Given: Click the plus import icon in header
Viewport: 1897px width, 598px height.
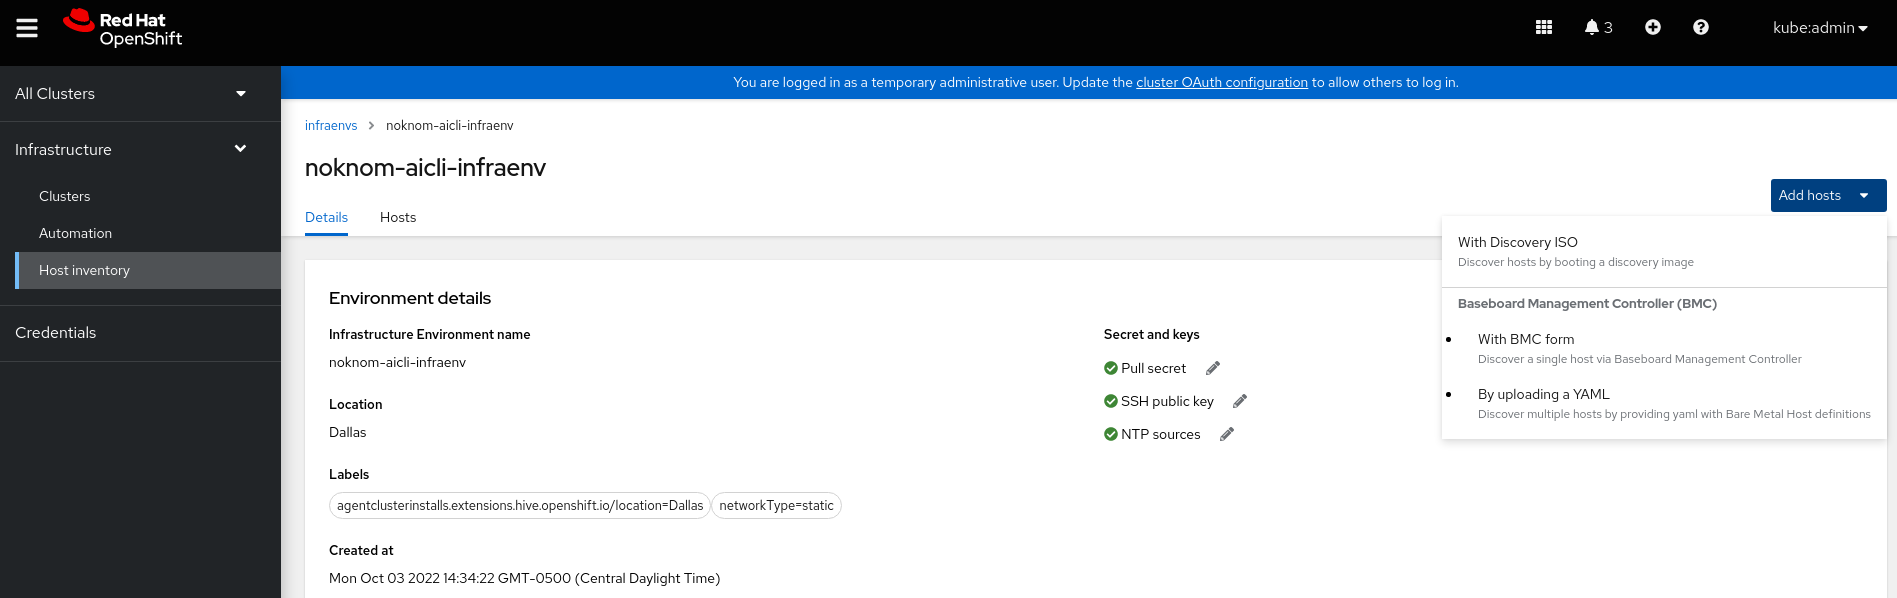Looking at the screenshot, I should 1652,28.
